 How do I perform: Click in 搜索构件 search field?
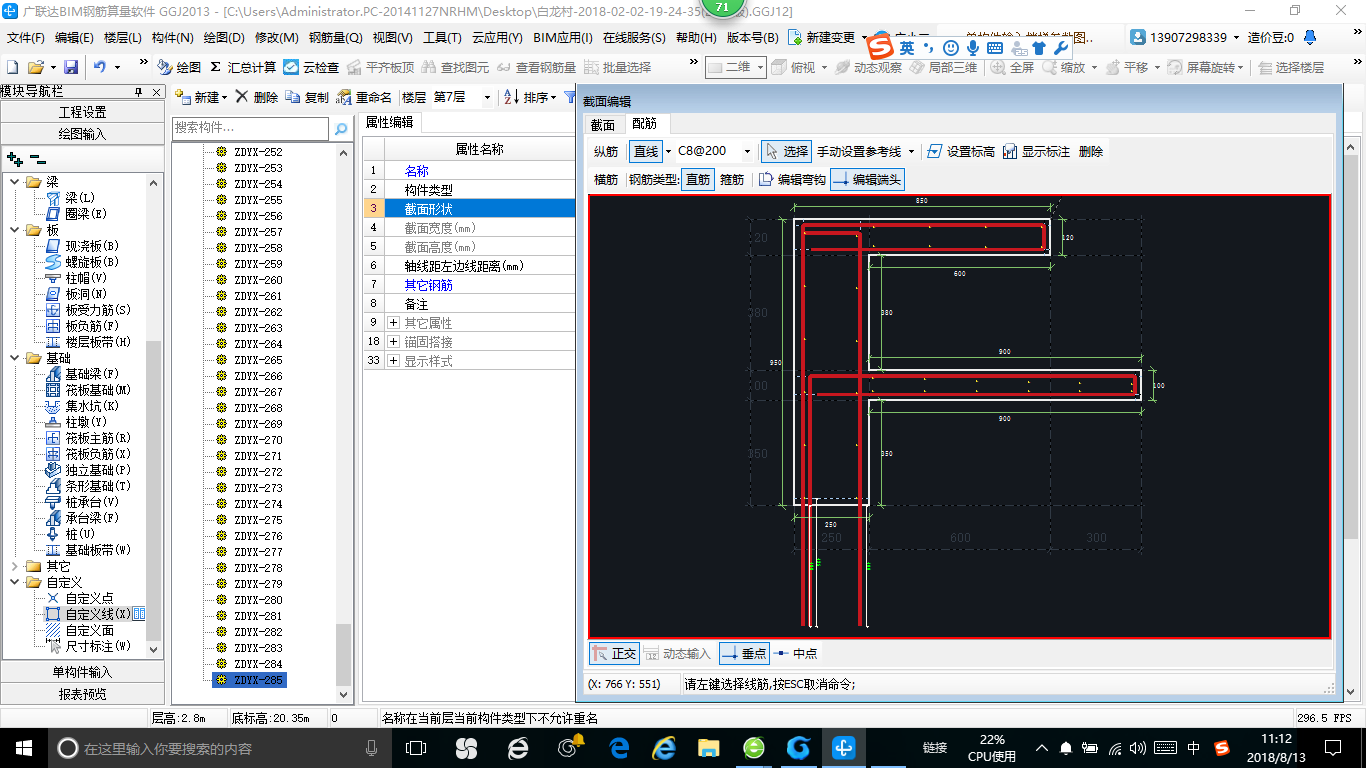(x=250, y=128)
